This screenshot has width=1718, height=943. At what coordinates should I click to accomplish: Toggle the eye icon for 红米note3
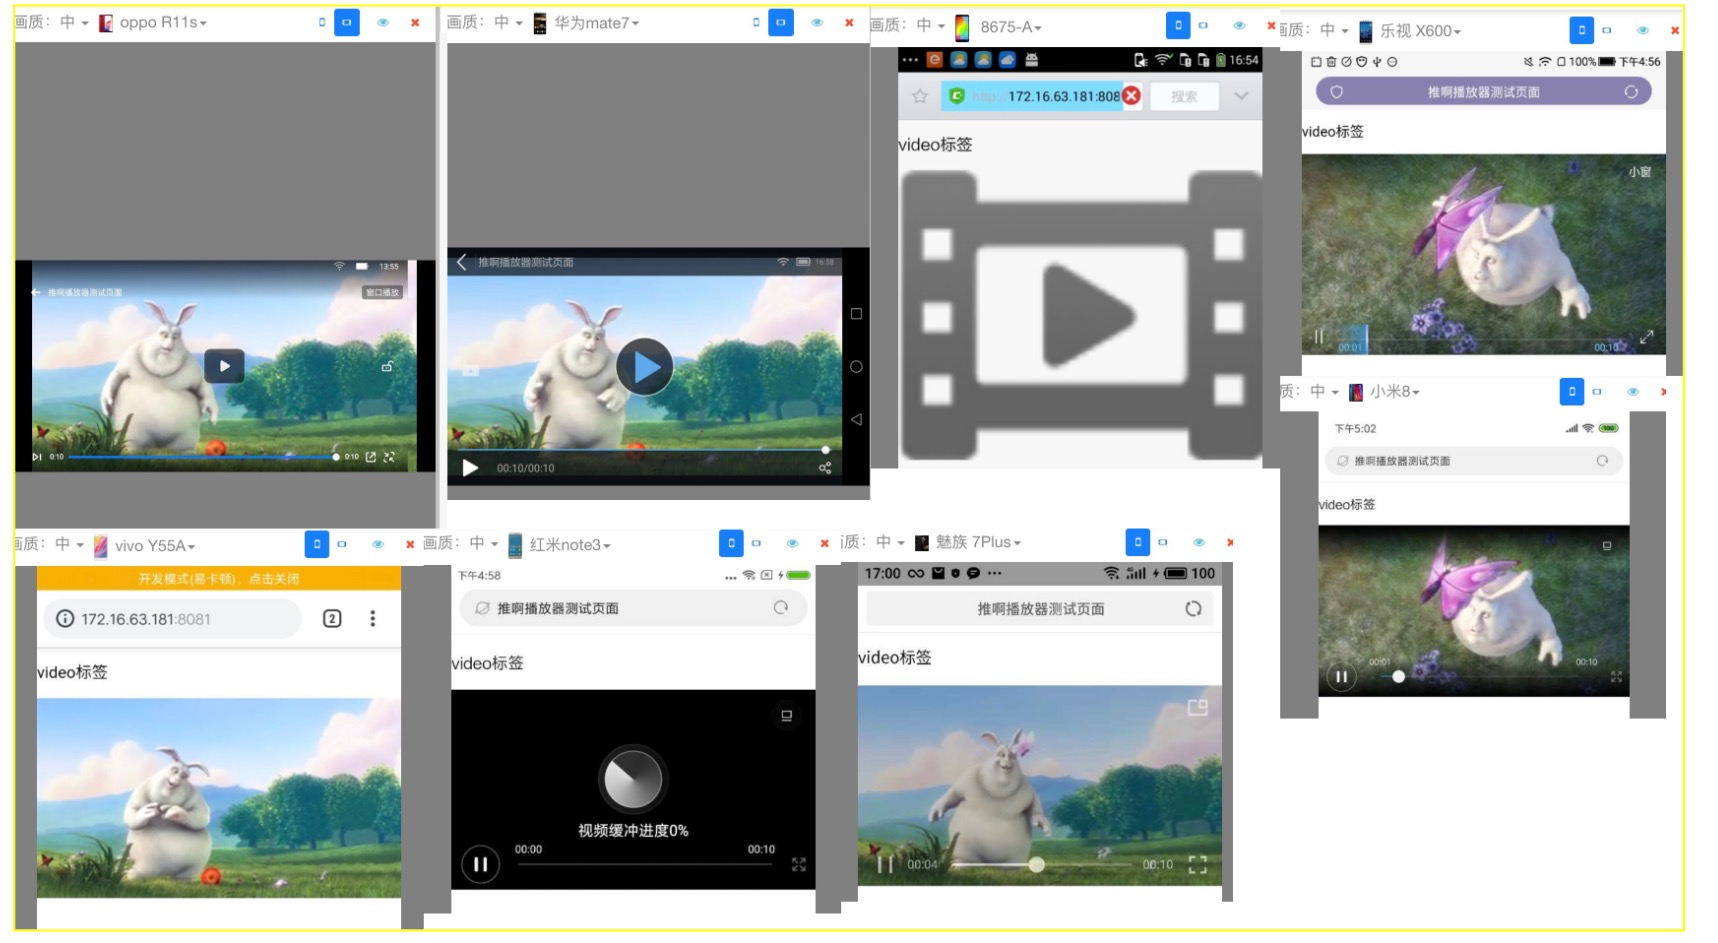point(792,543)
